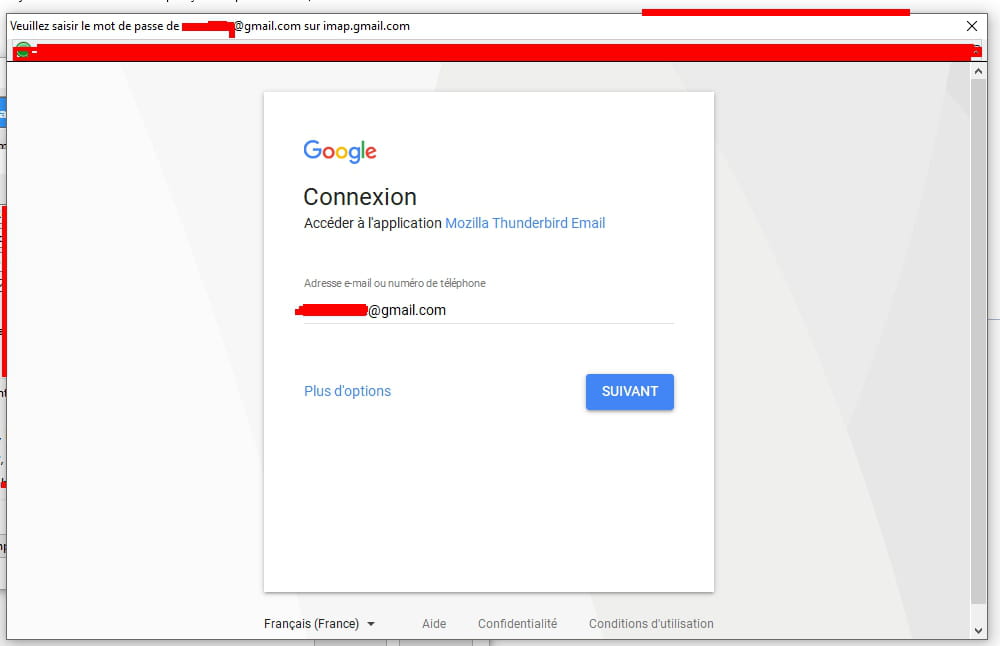Screen dimensions: 1000x646
Task: Open the Aide link in footer
Action: [x=434, y=624]
